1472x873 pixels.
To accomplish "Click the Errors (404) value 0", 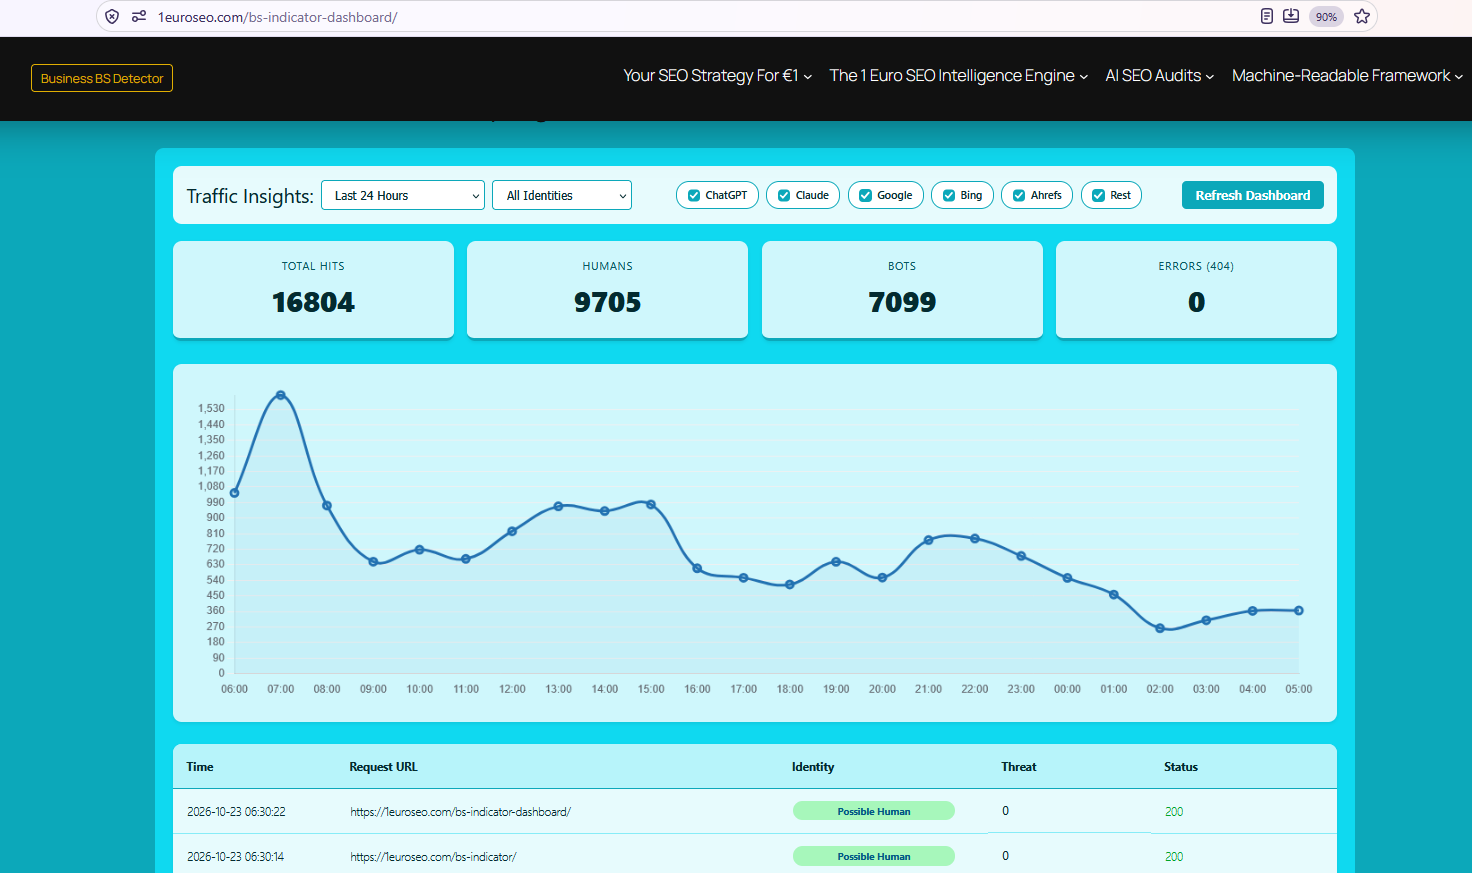I will (1197, 302).
